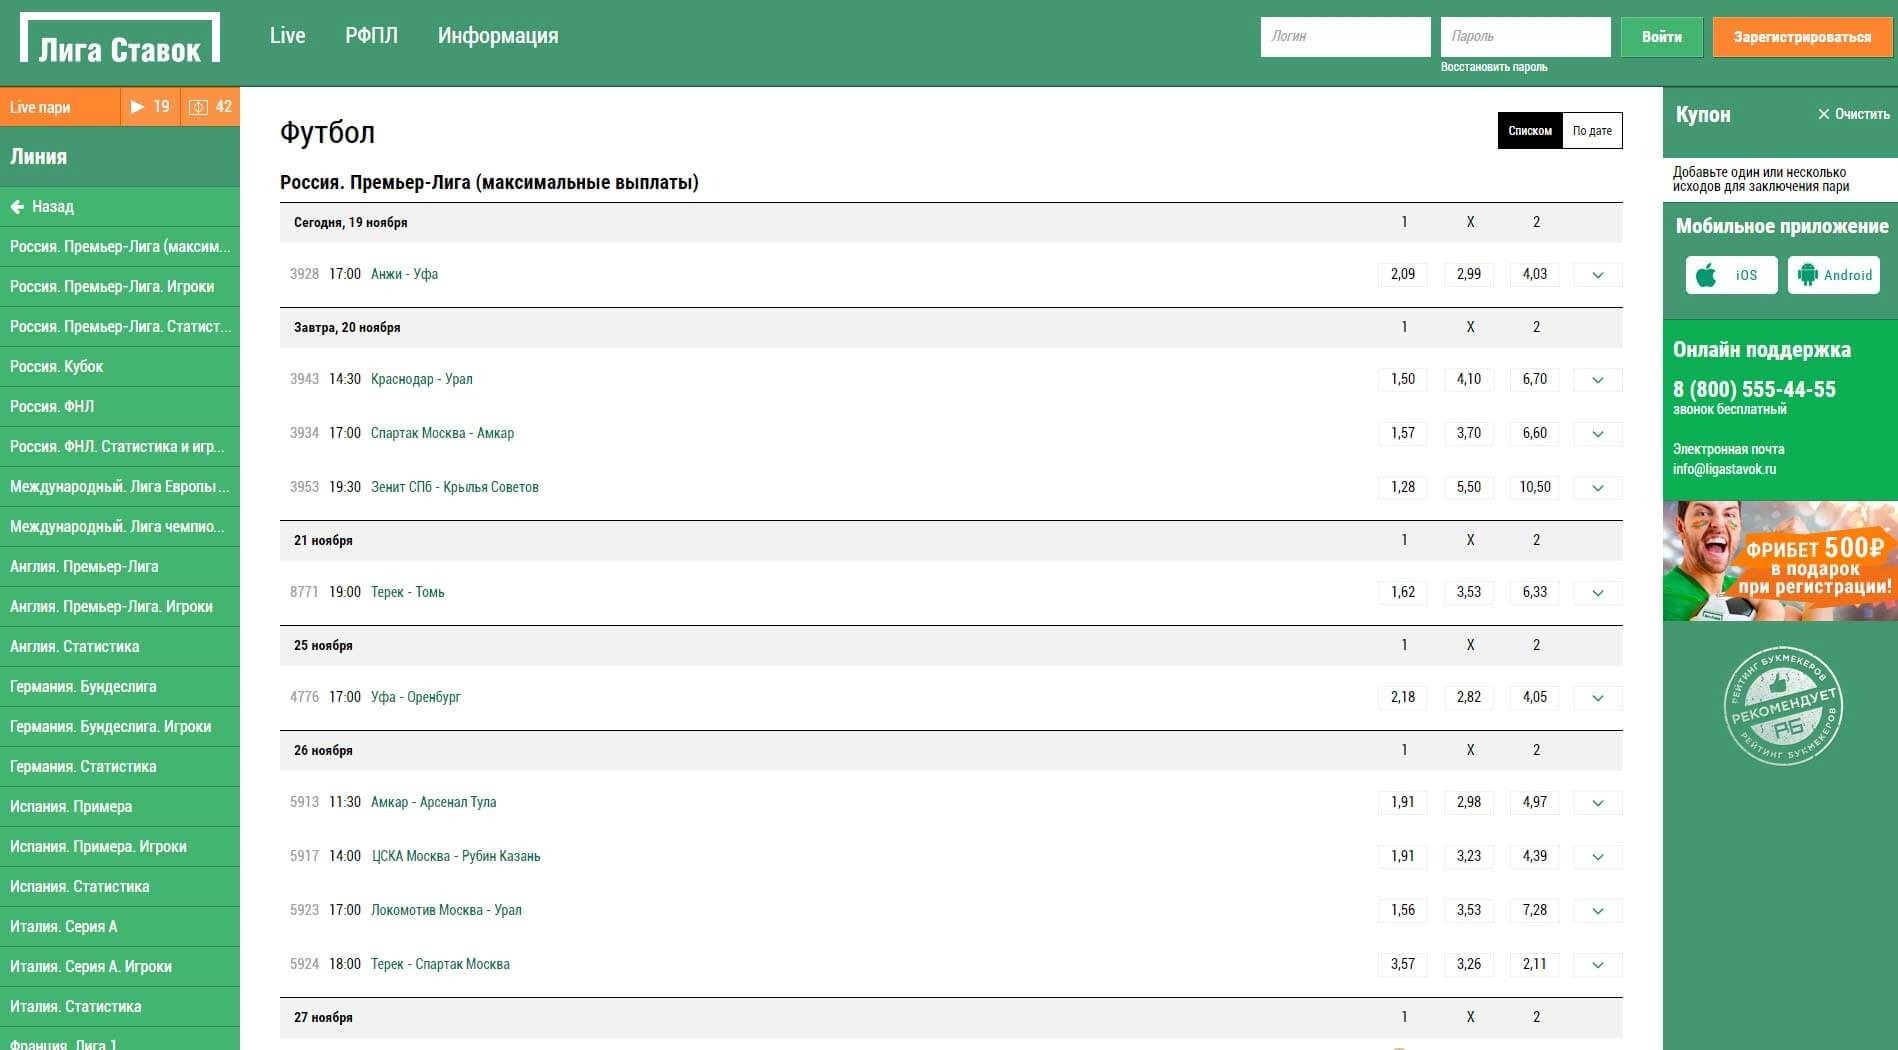This screenshot has width=1898, height=1050.
Task: Open the Лига Ставок logo homepage
Action: click(120, 39)
